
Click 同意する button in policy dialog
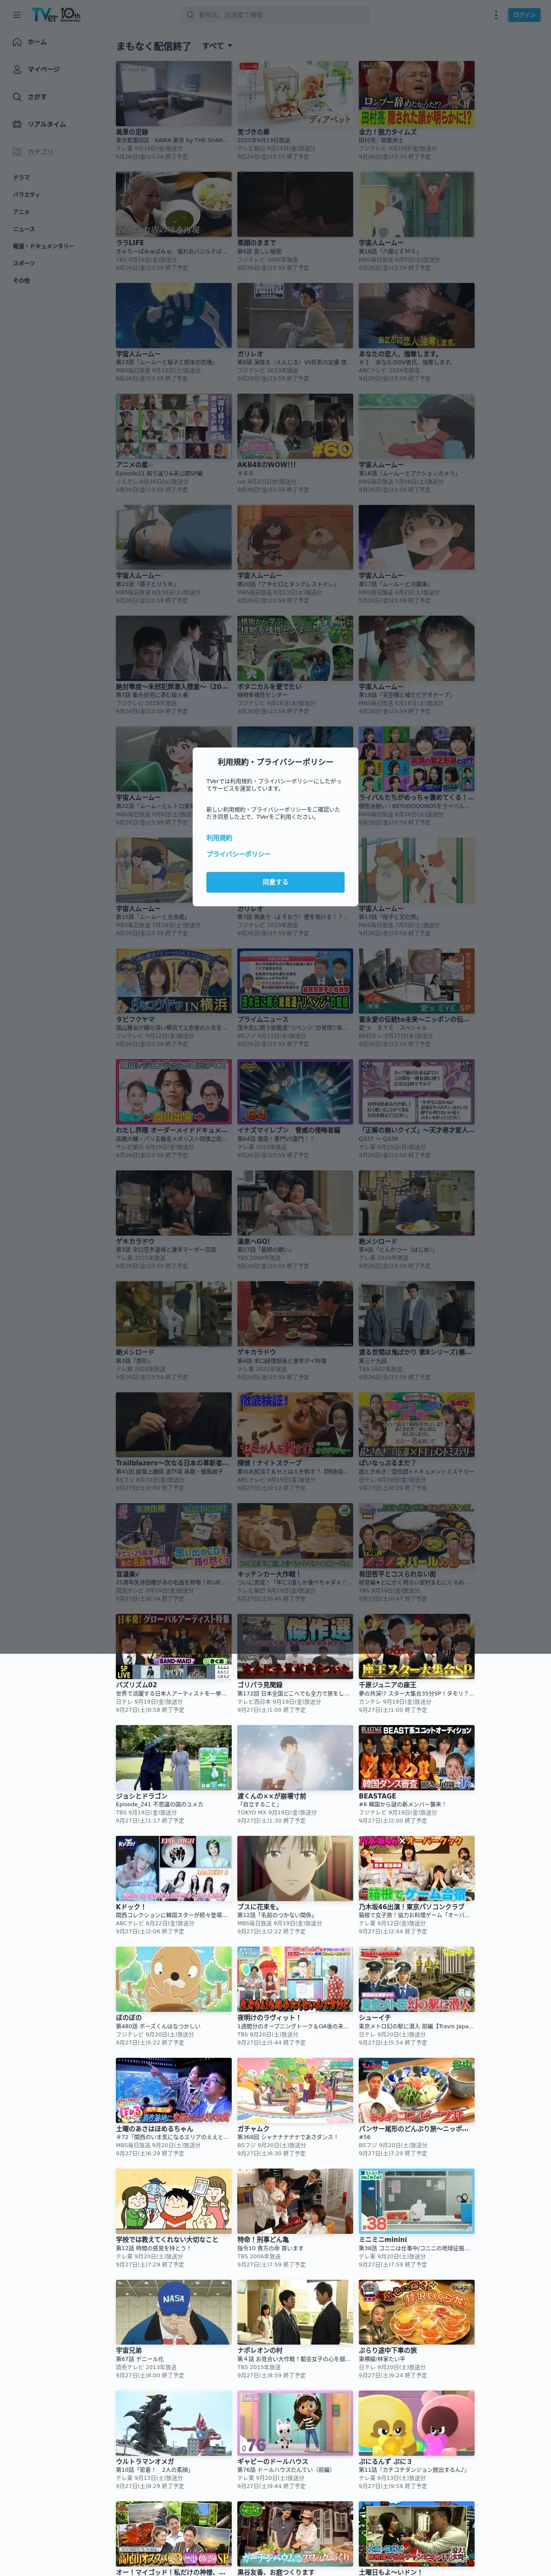click(275, 882)
